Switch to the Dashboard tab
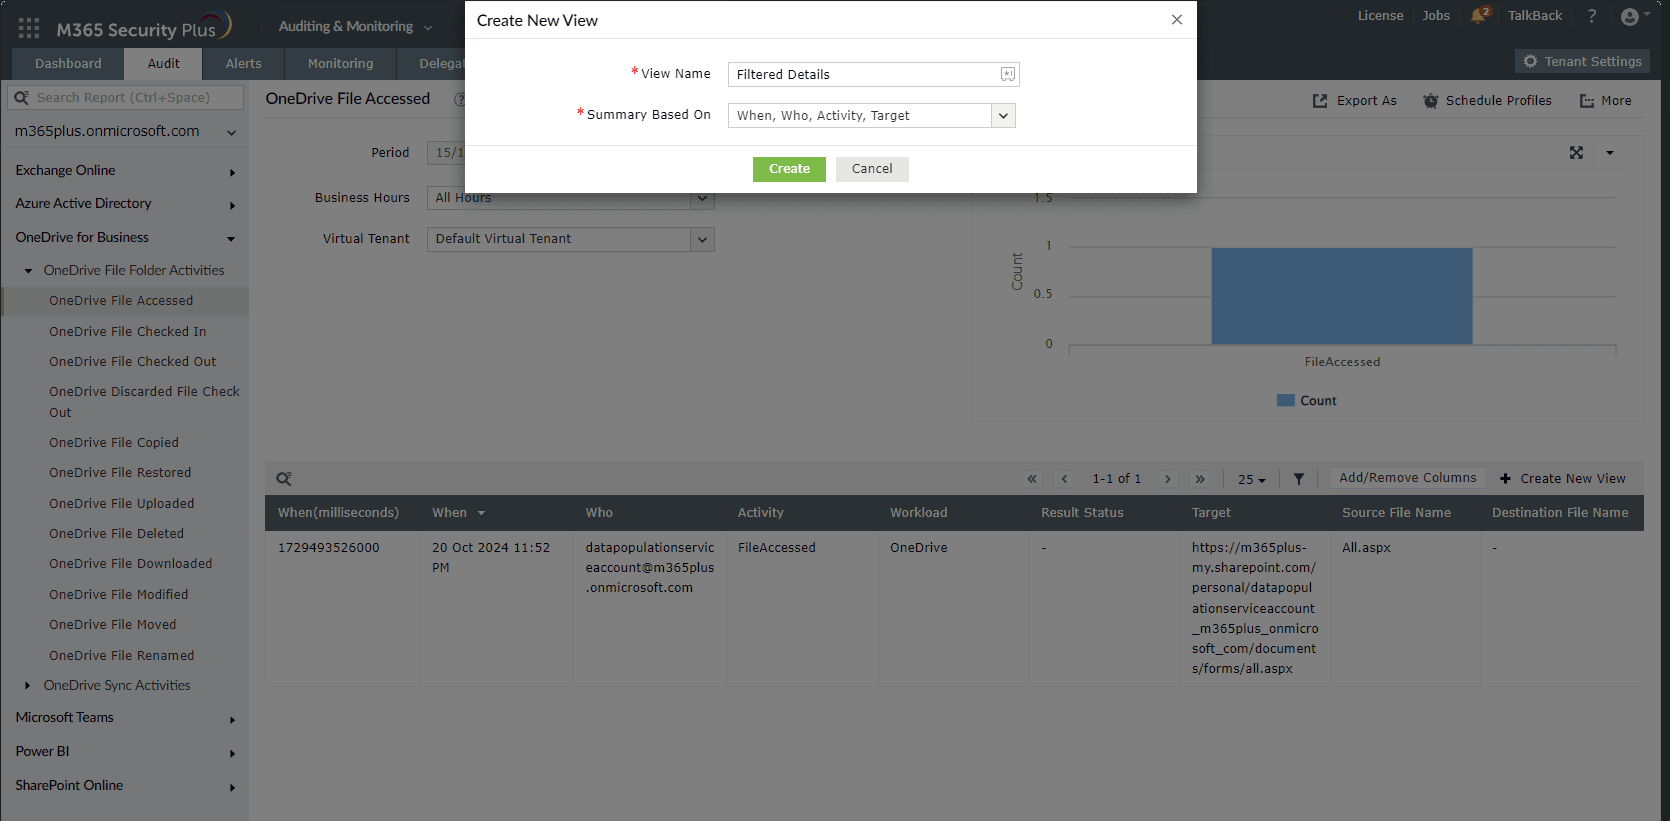Screen dimensions: 1670x821 click(68, 63)
